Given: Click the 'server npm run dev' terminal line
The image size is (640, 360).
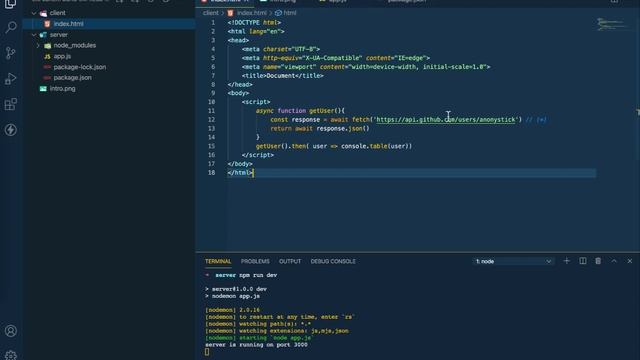Looking at the screenshot, I should click(x=246, y=275).
